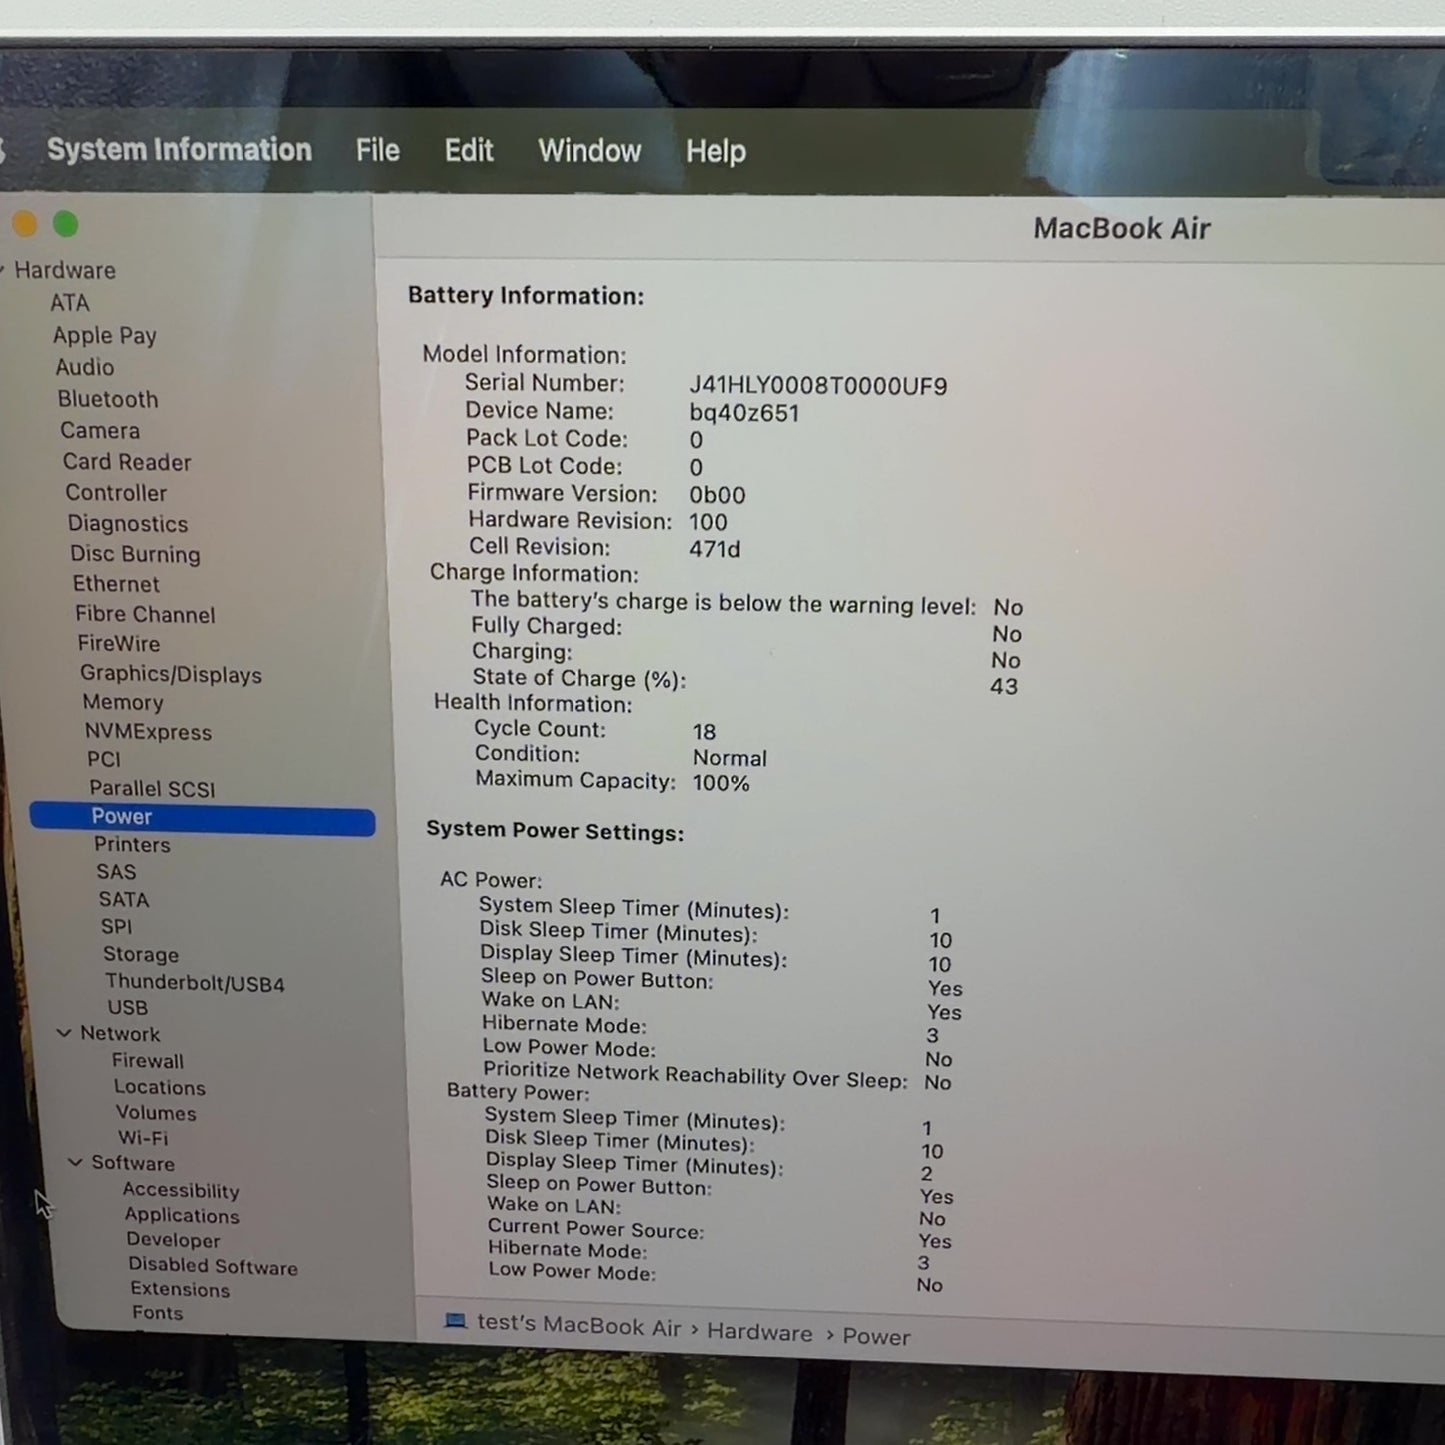Image resolution: width=1445 pixels, height=1445 pixels.
Task: Select the Hardware category label
Action: pyautogui.click(x=65, y=270)
